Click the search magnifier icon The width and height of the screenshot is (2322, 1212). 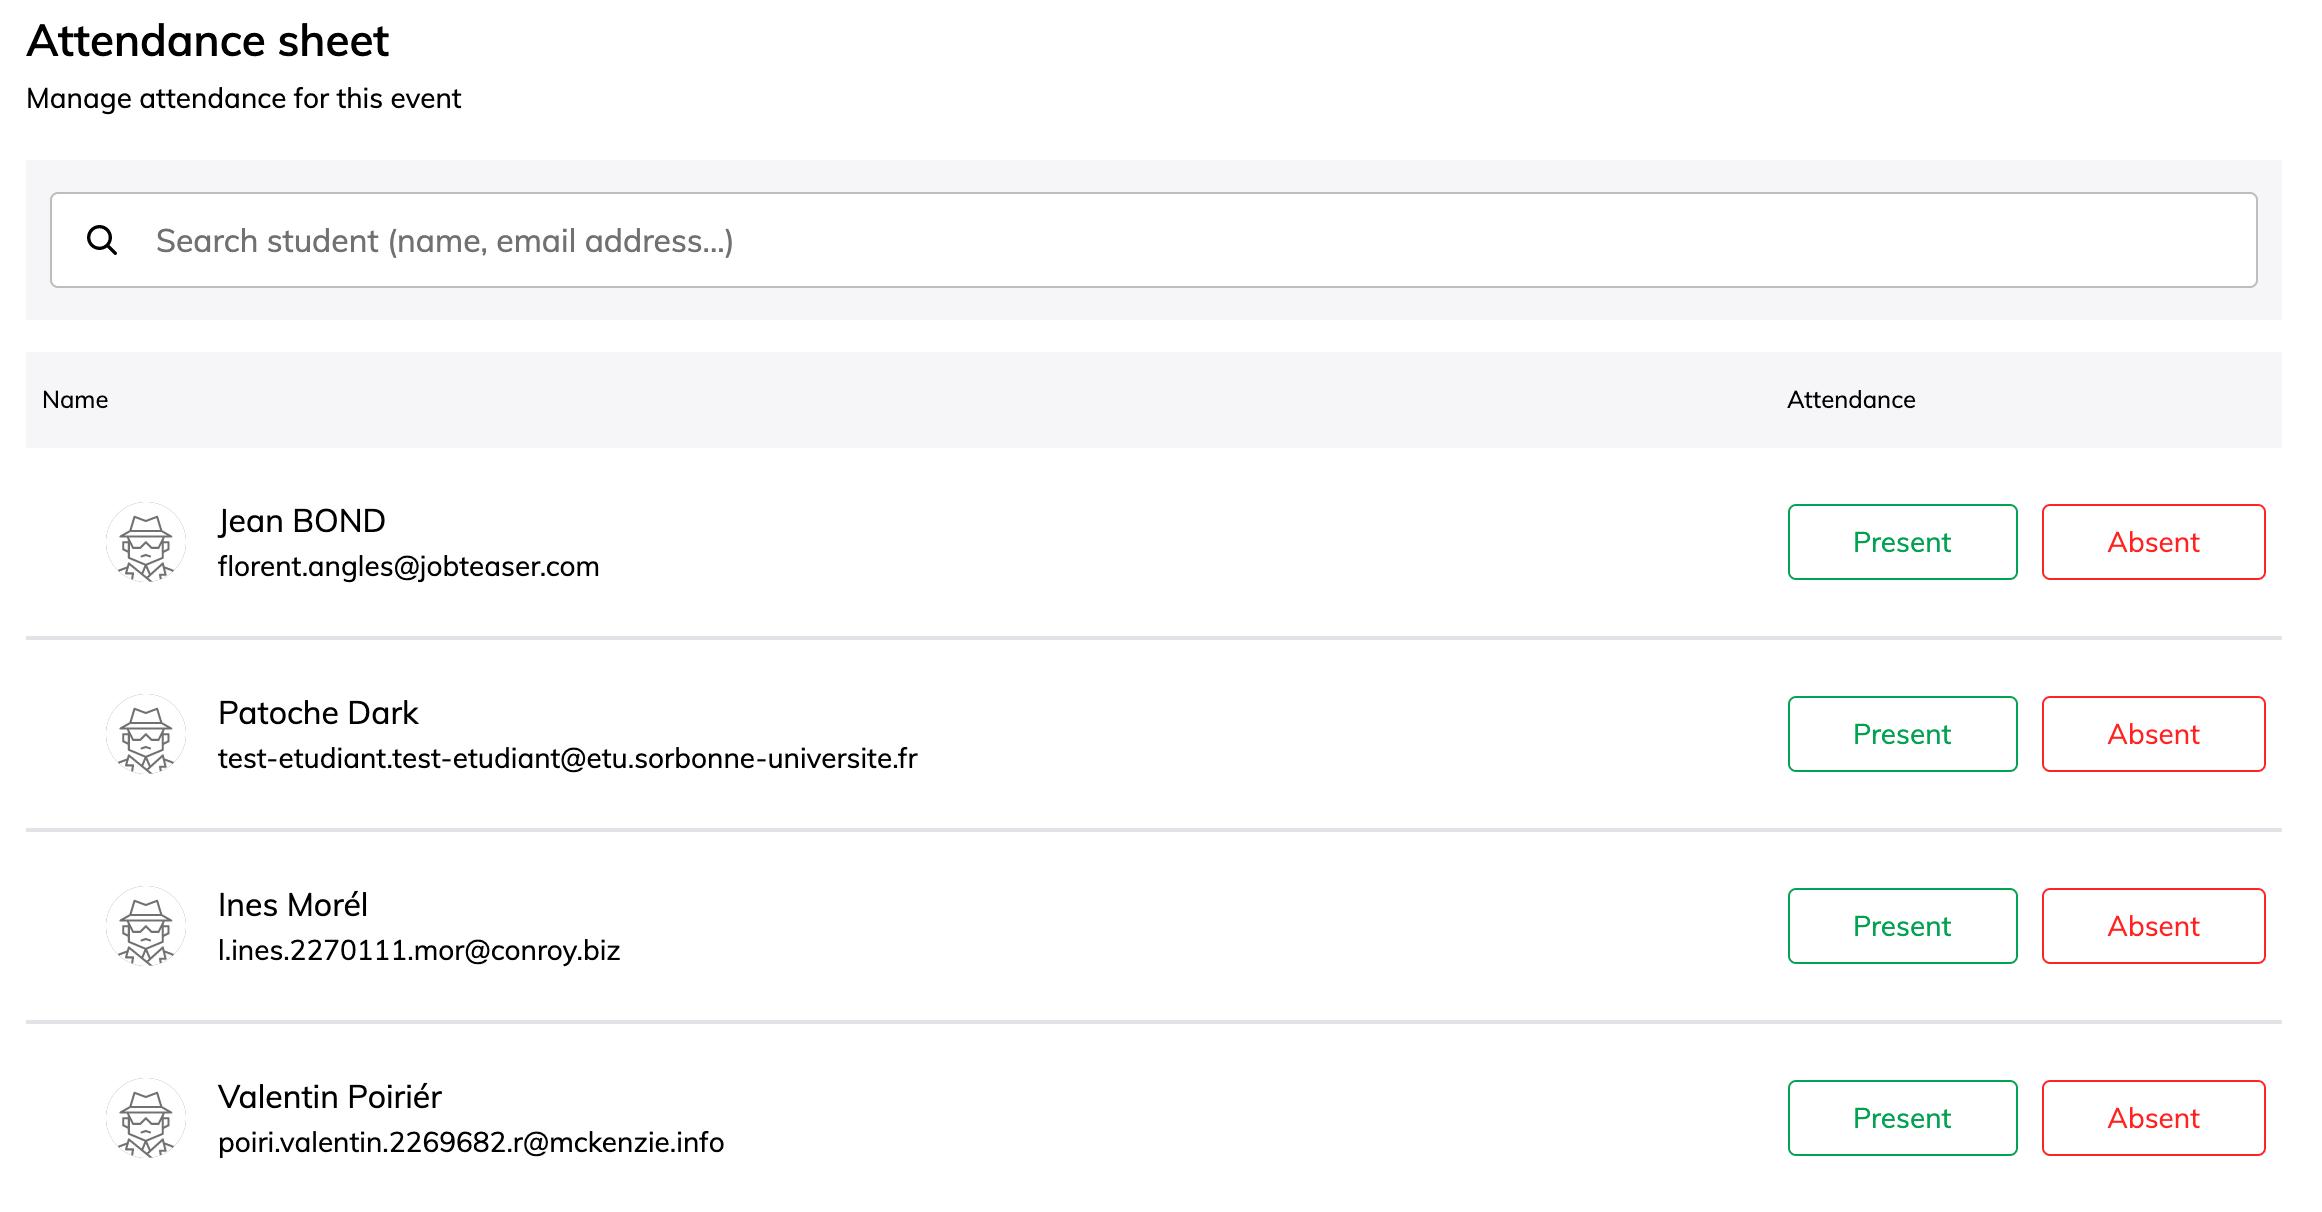[x=102, y=240]
